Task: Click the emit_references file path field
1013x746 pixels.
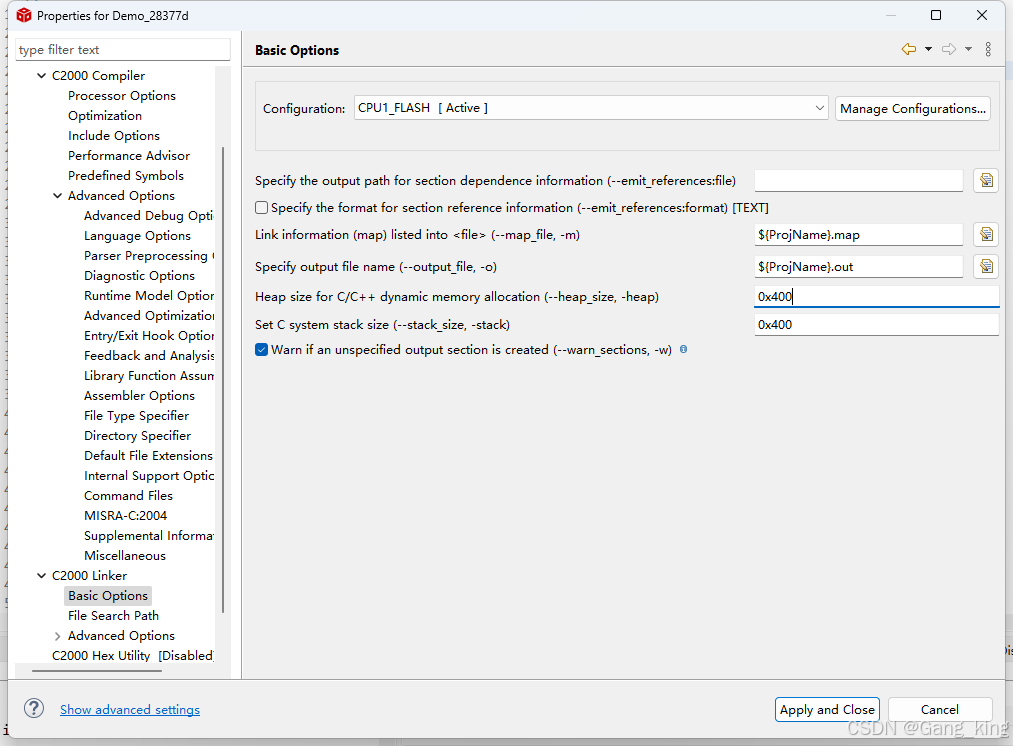Action: (859, 180)
